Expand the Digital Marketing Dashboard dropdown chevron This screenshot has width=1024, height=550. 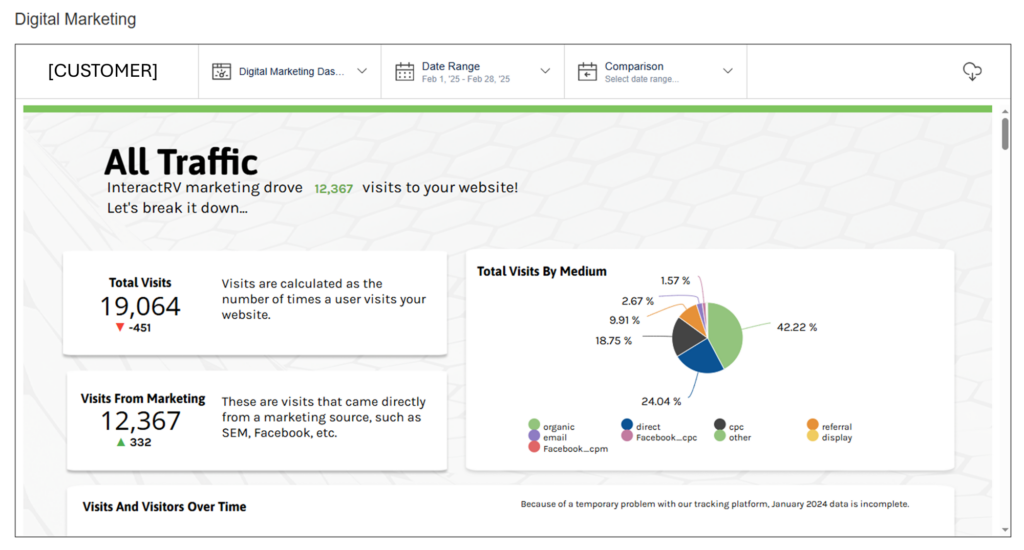(x=362, y=71)
